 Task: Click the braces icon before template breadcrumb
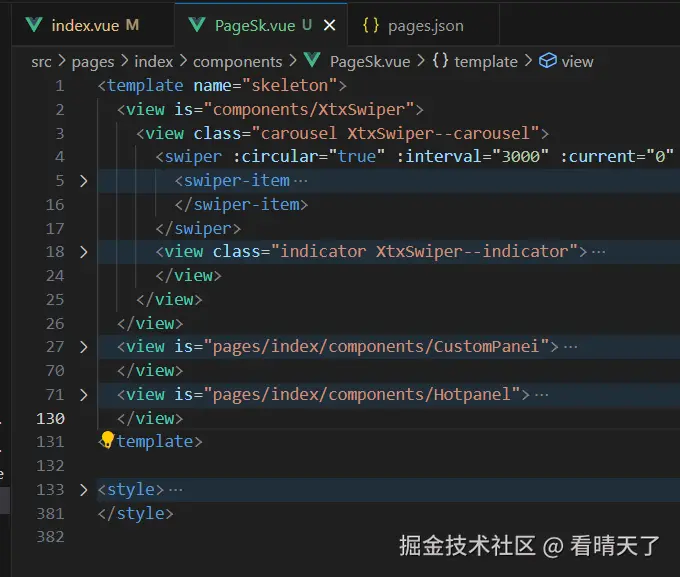pyautogui.click(x=440, y=60)
